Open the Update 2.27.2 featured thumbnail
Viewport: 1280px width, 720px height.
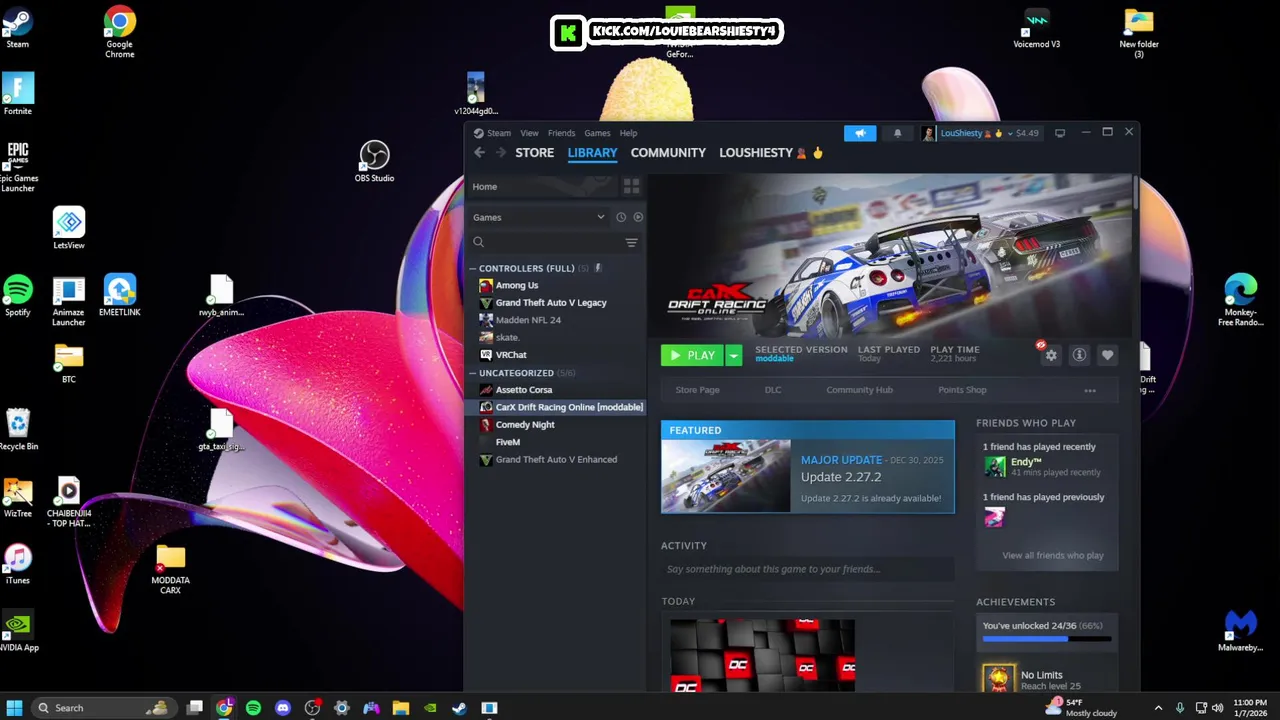pyautogui.click(x=726, y=476)
